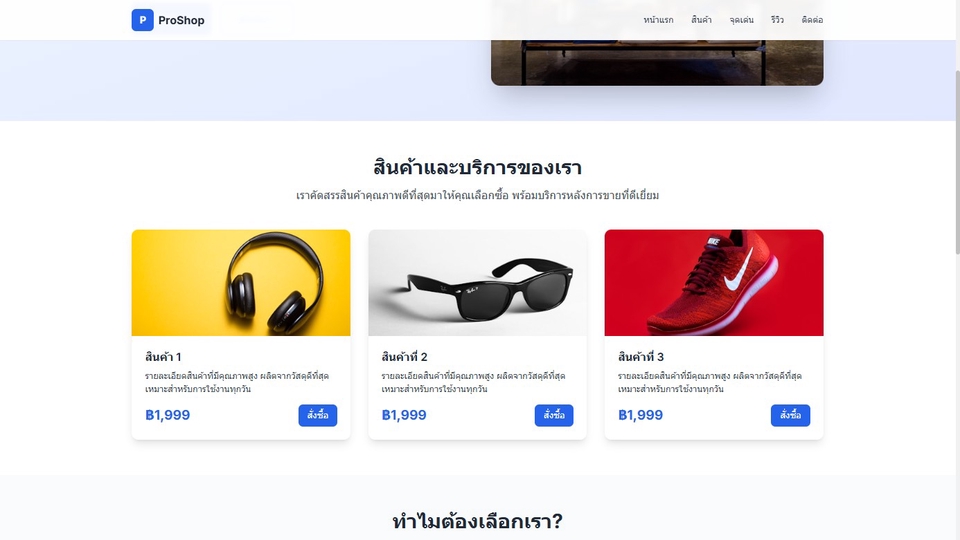
Task: Click the red Nike shoe image
Action: (x=714, y=283)
